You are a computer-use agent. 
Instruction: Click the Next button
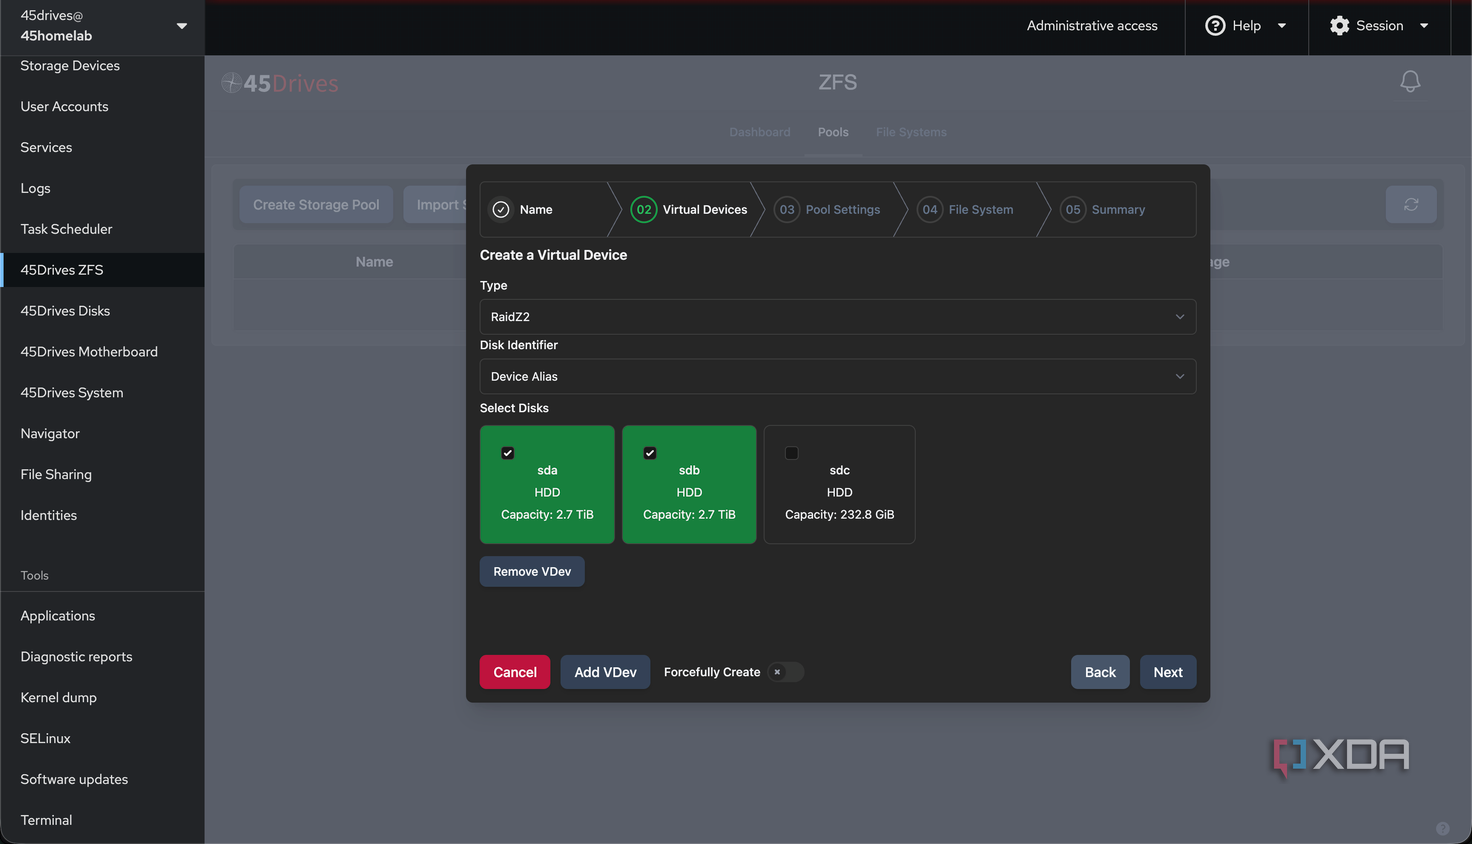coord(1168,672)
